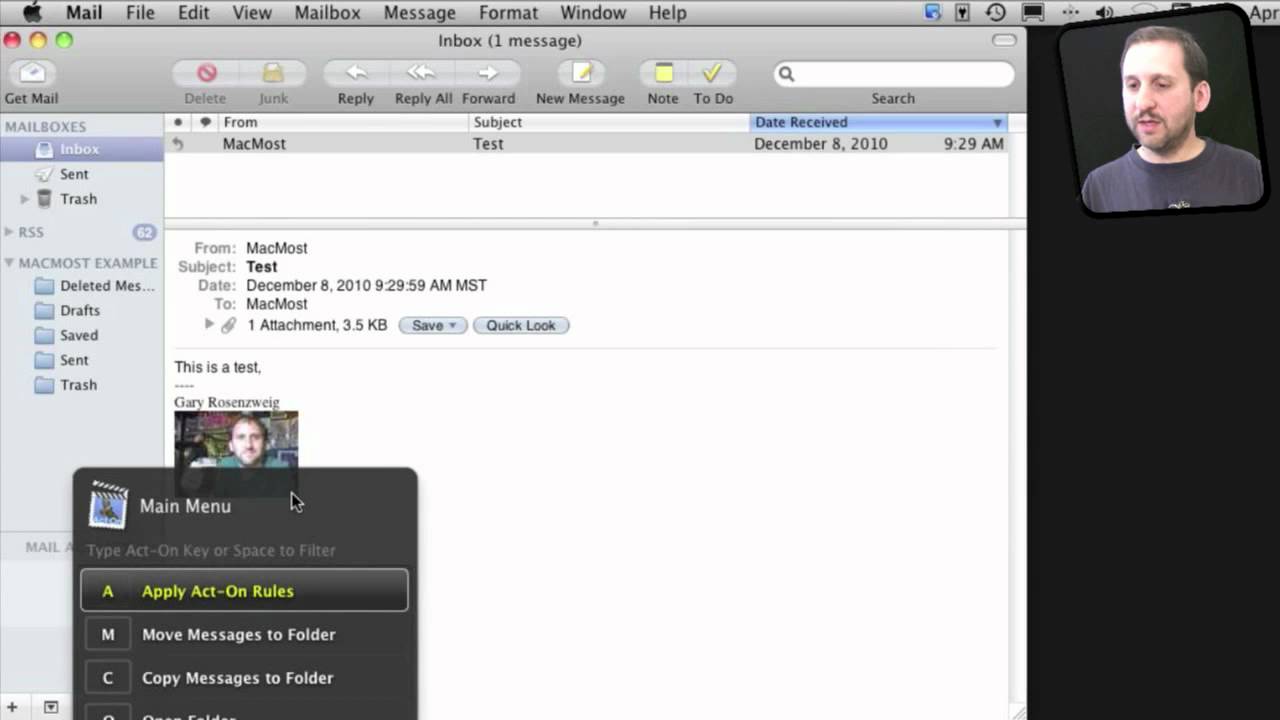Click the display icon in menu bar
Screen dimensions: 1280x720
(x=1033, y=12)
